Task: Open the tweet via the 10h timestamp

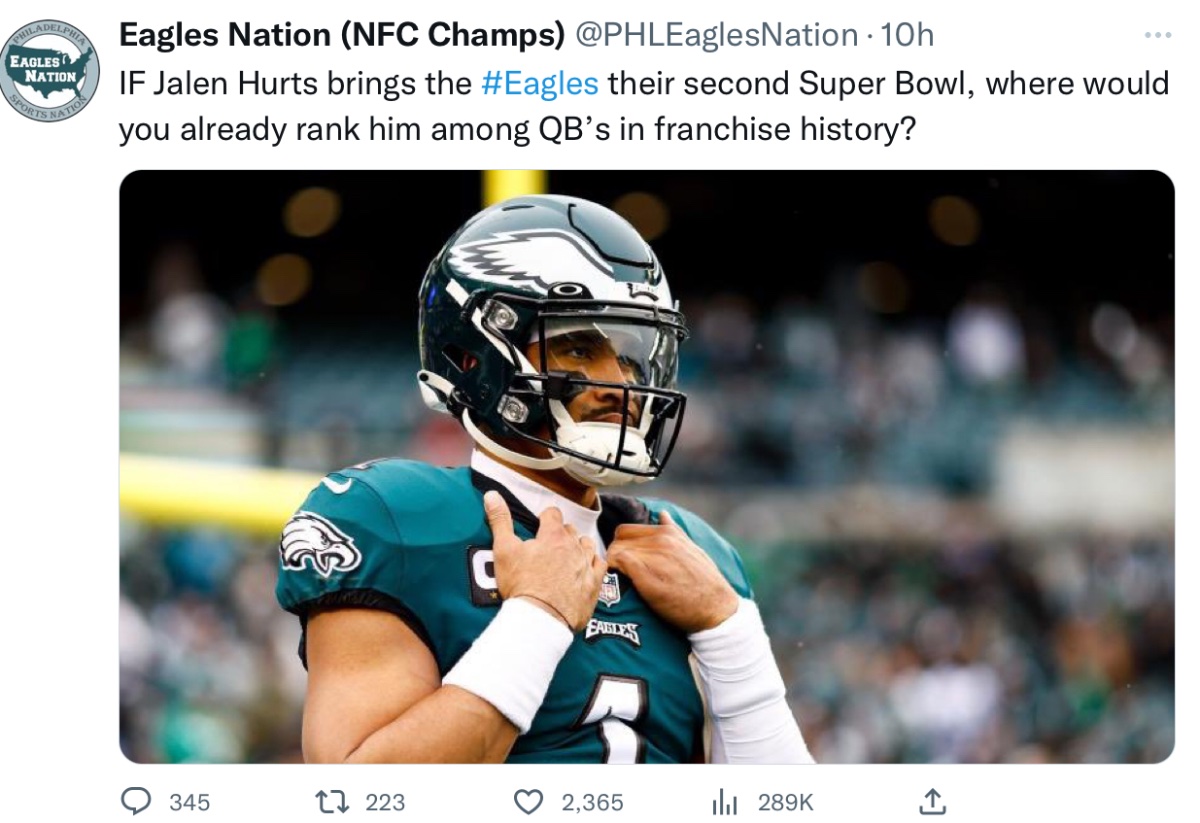Action: click(907, 35)
